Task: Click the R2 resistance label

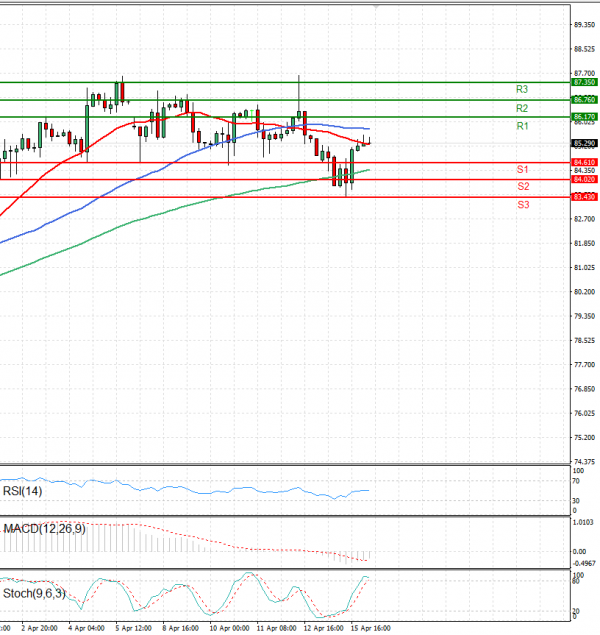Action: tap(522, 108)
